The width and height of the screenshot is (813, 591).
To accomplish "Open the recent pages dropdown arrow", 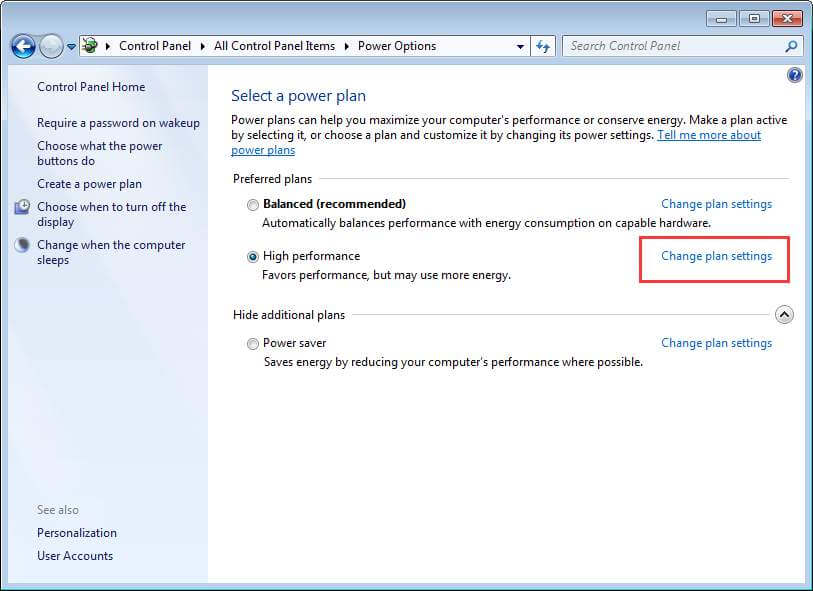I will (x=71, y=47).
